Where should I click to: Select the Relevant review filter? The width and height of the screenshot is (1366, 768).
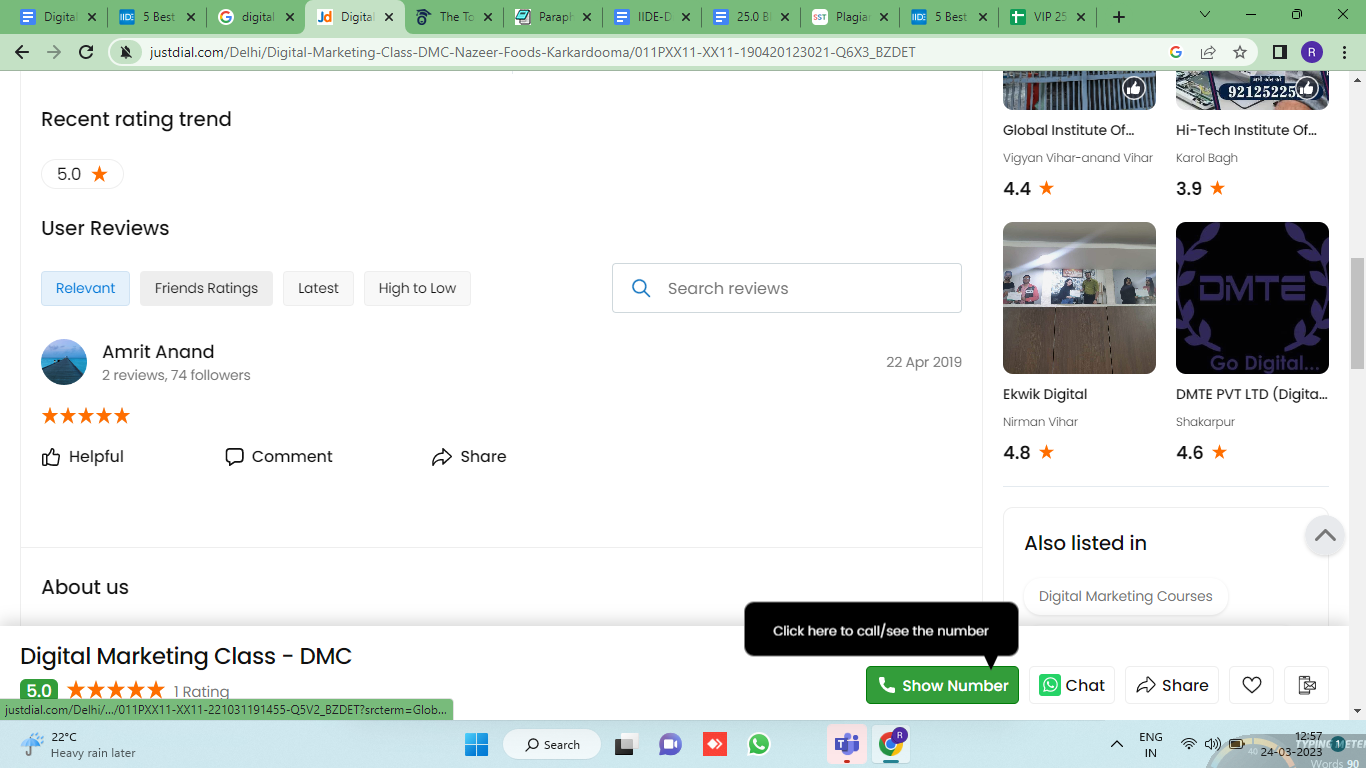point(85,288)
